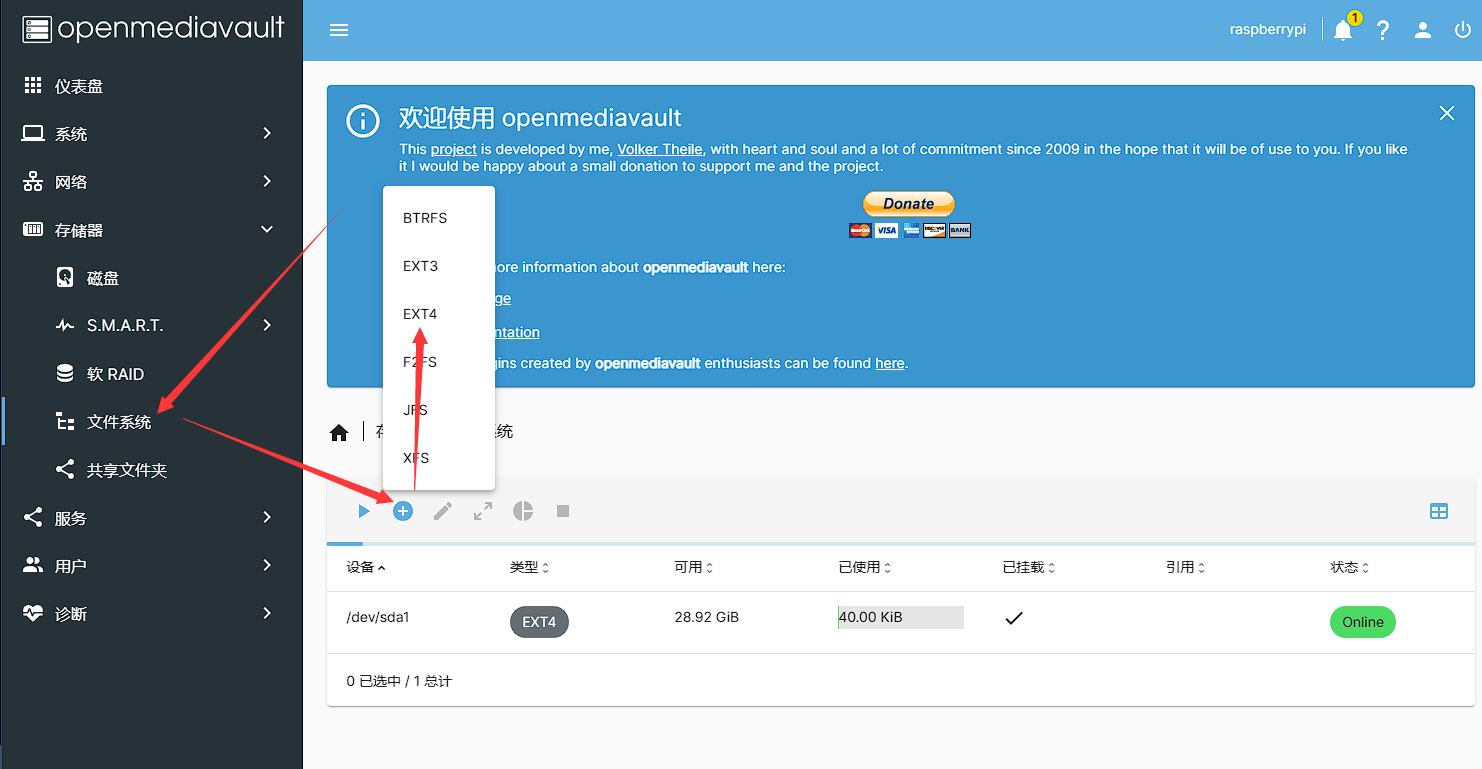The height and width of the screenshot is (769, 1482).
Task: Open the 共享文件夹 page
Action: point(151,470)
